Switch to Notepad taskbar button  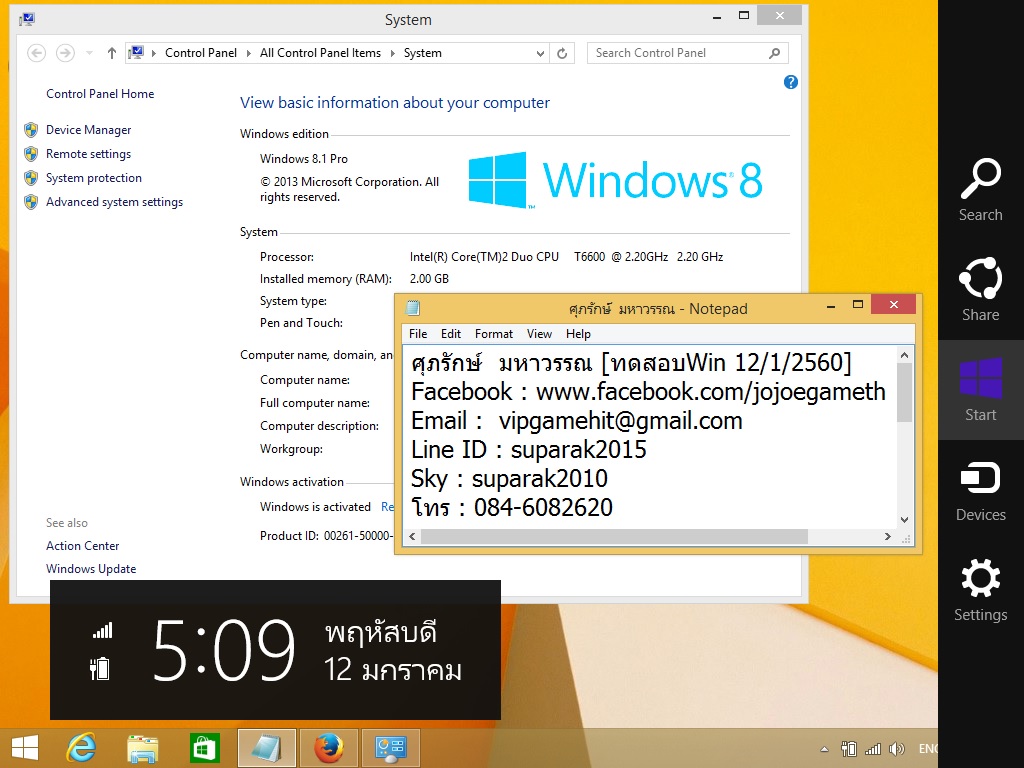(x=266, y=748)
